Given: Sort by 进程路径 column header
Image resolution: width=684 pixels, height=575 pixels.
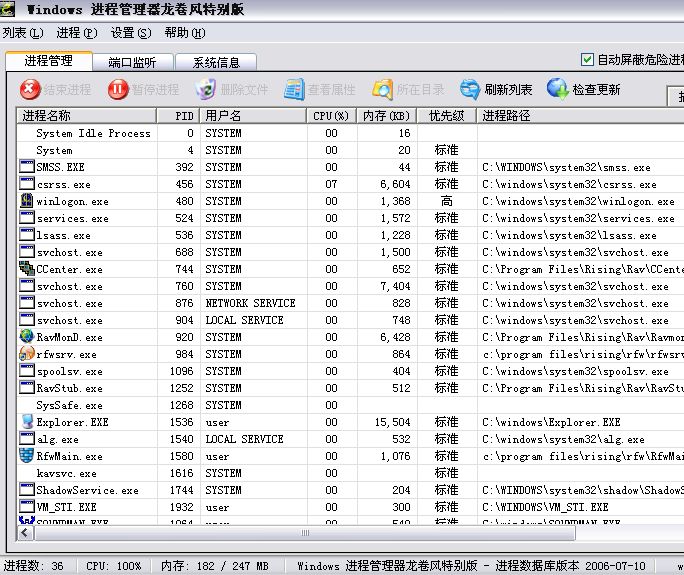Looking at the screenshot, I should [x=580, y=116].
